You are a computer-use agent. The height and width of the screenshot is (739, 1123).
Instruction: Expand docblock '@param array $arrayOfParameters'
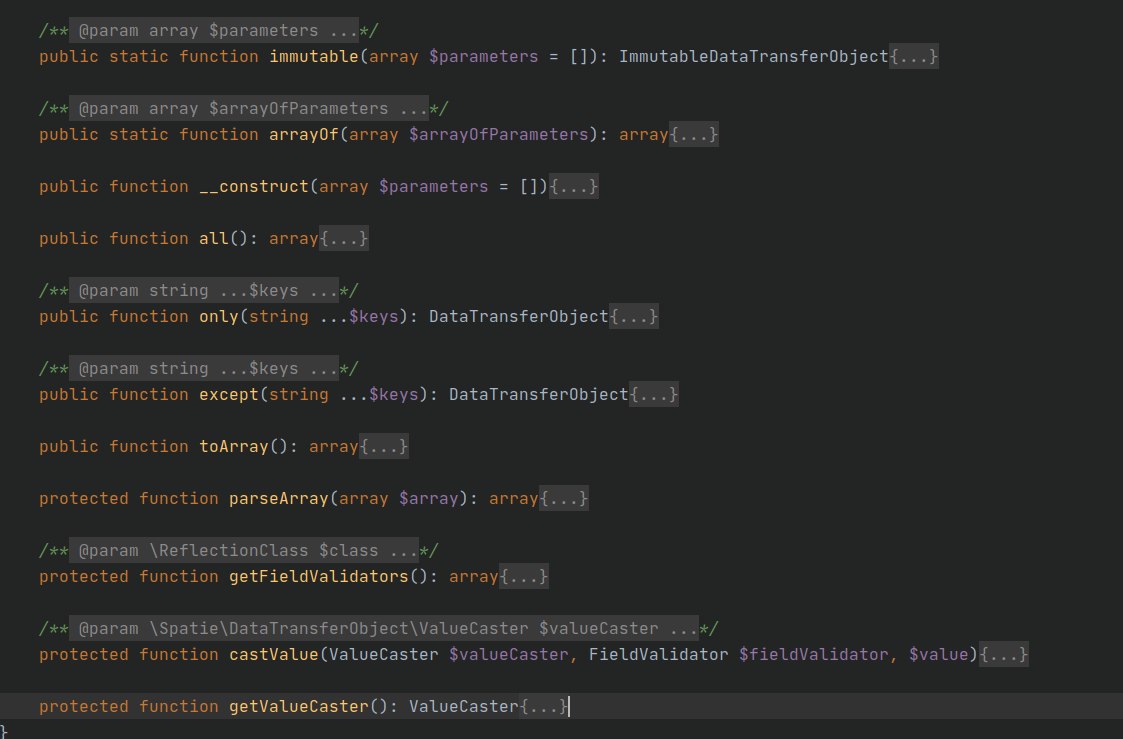coord(249,109)
